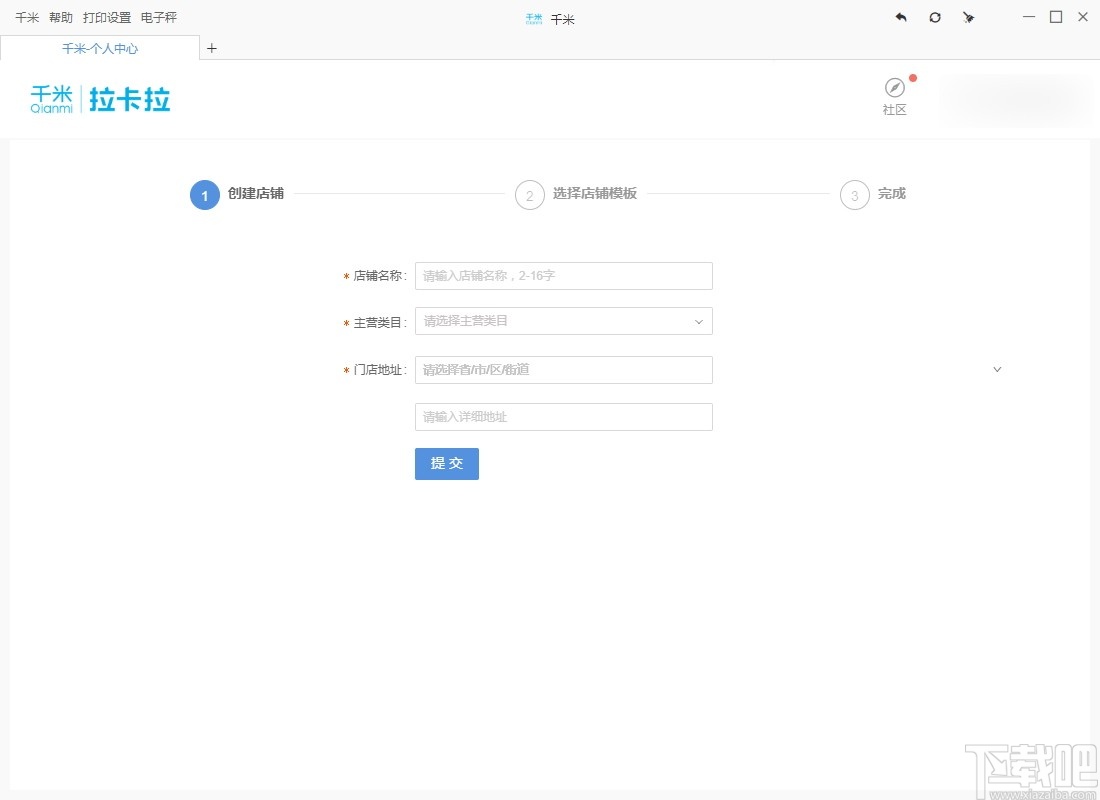Click the 创建店铺 step label
The height and width of the screenshot is (800, 1100).
(x=255, y=194)
